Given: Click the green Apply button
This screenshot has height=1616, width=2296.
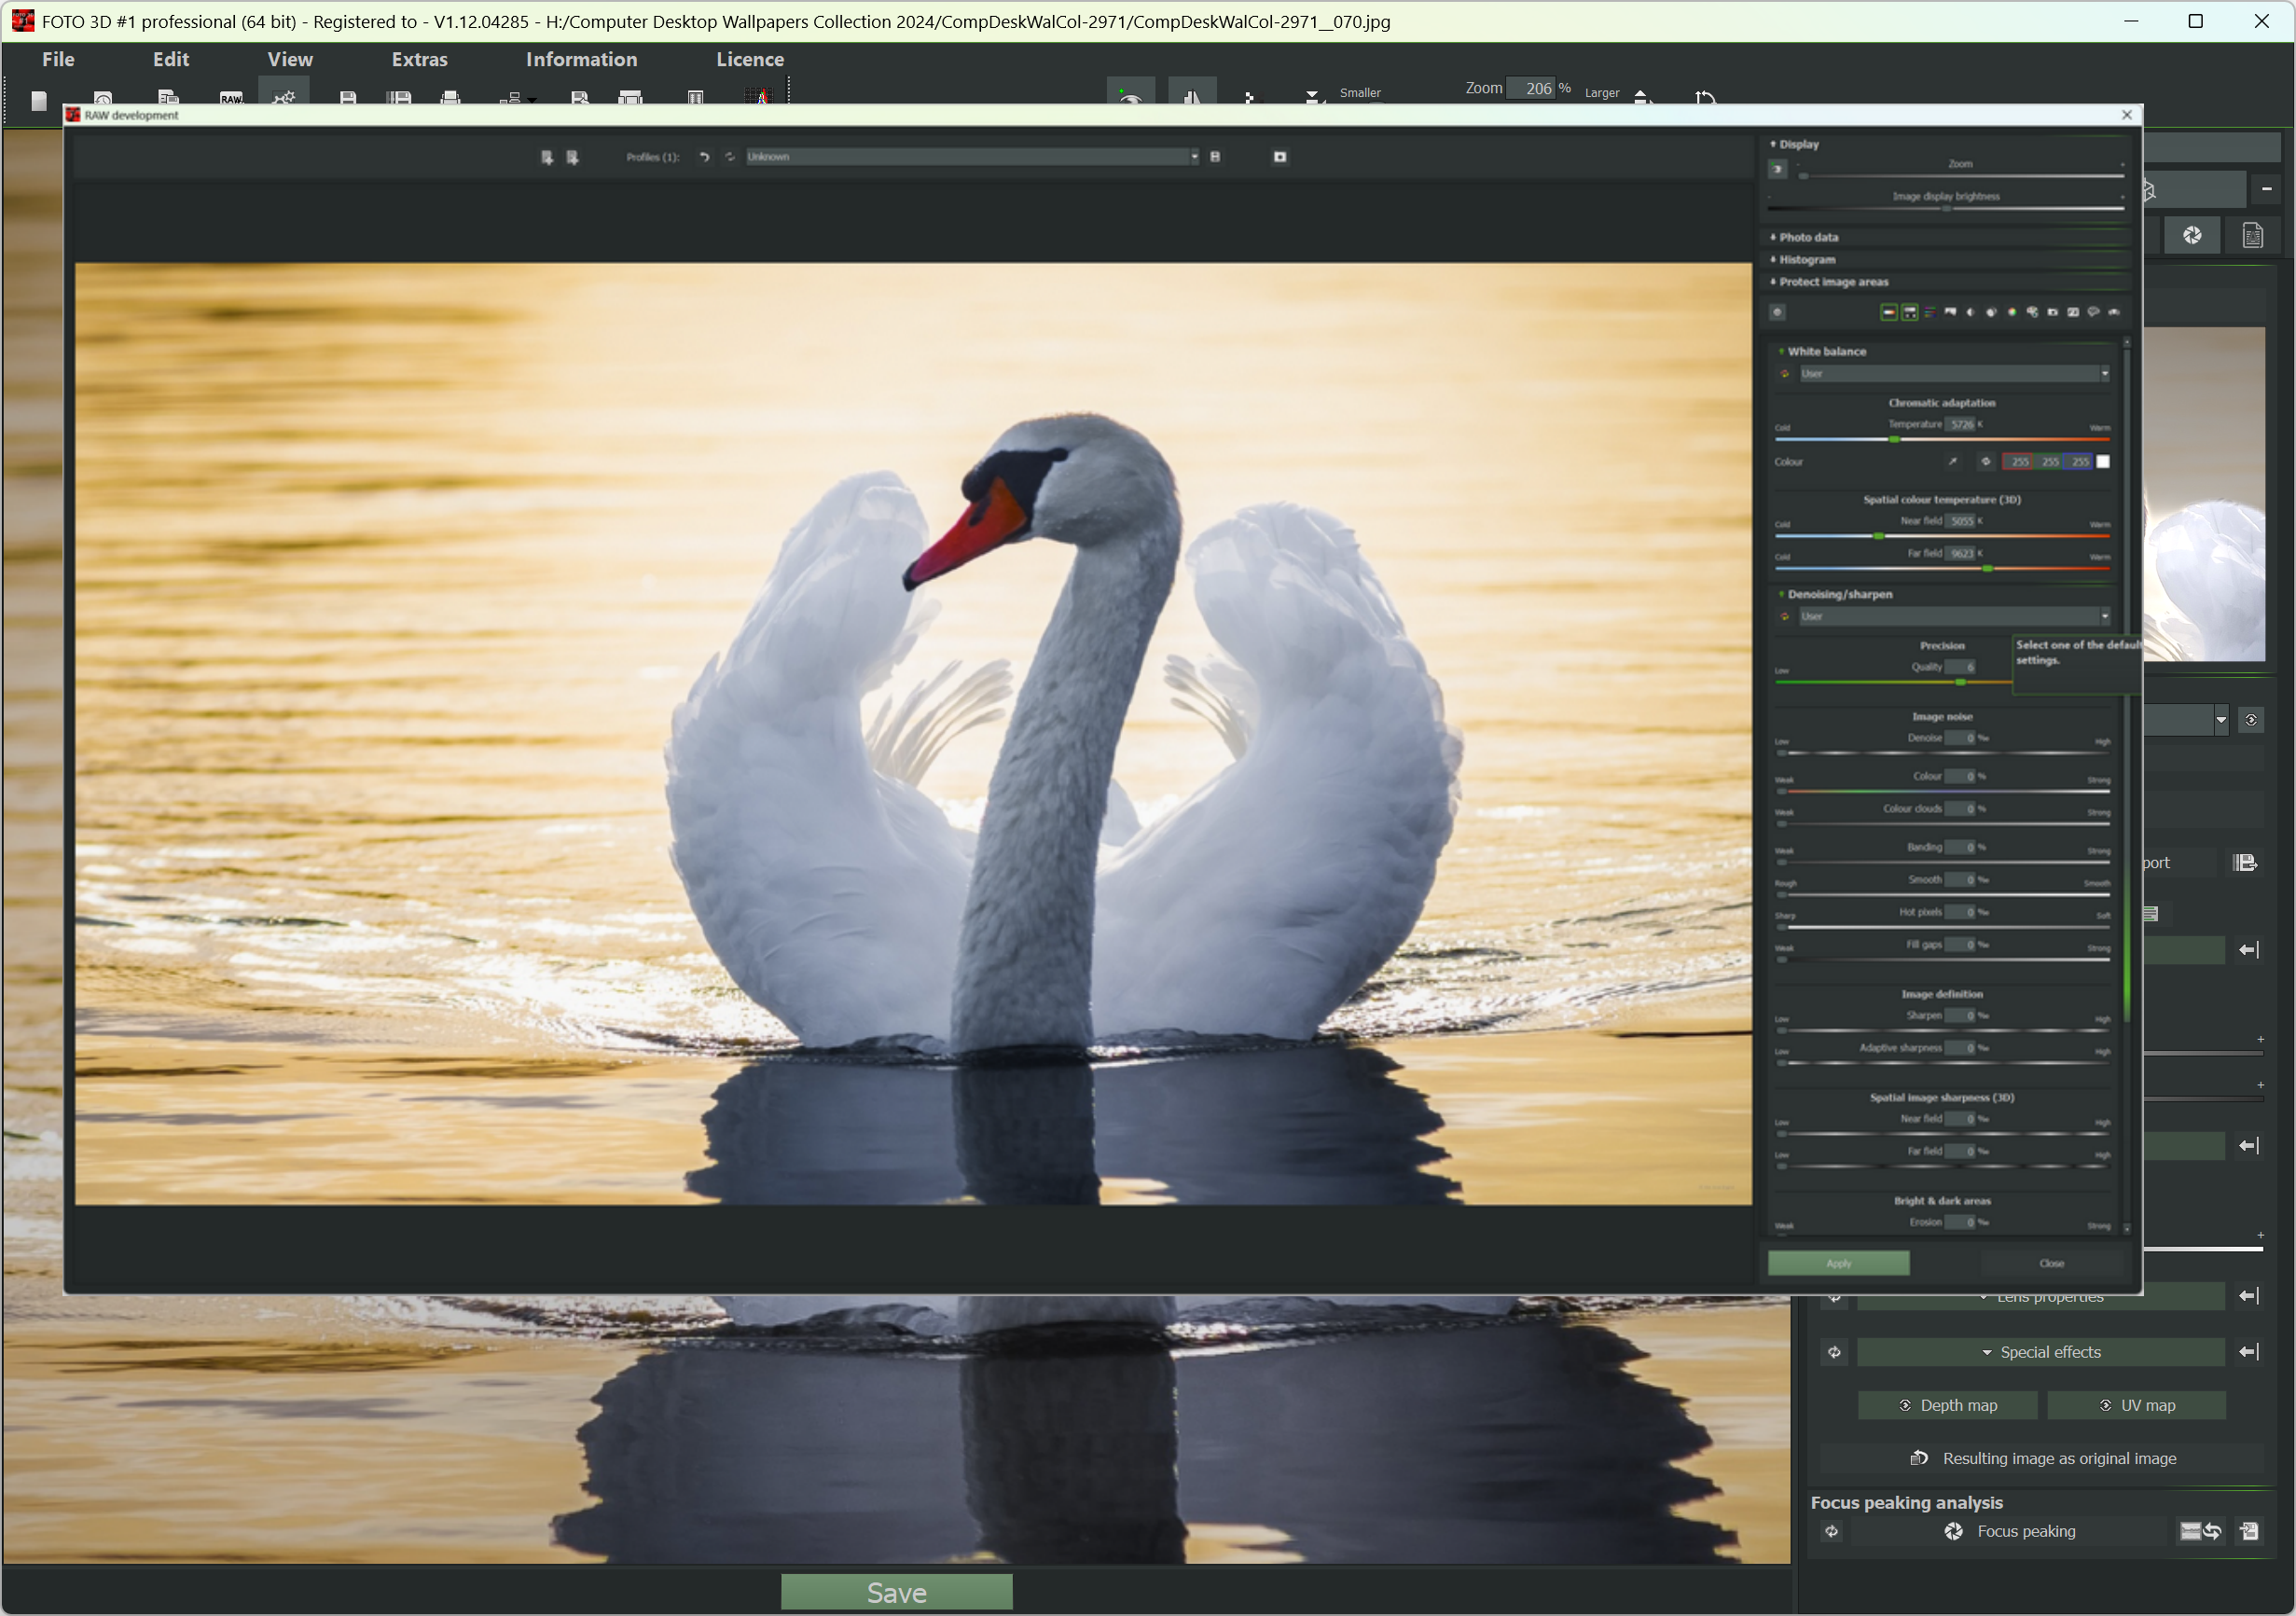Looking at the screenshot, I should click(x=1837, y=1263).
